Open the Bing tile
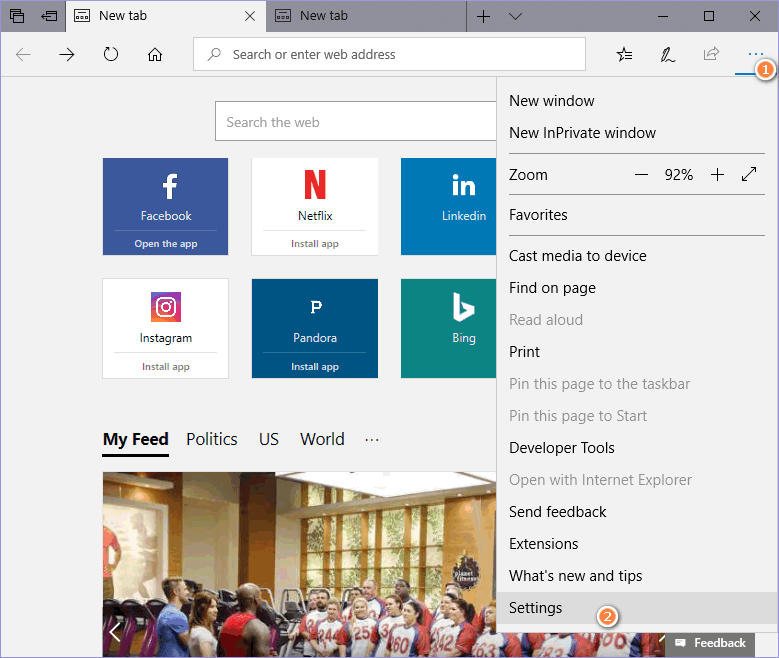The height and width of the screenshot is (658, 779). point(449,328)
